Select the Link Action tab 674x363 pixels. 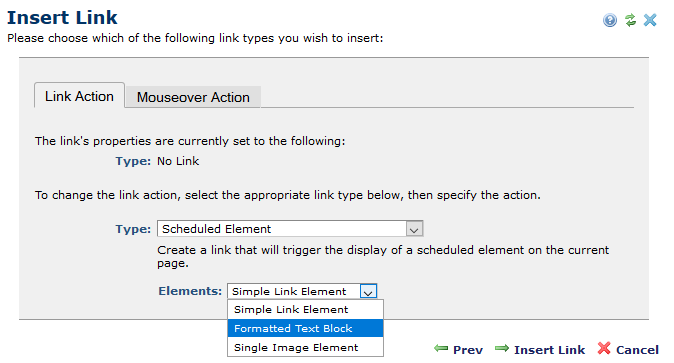pyautogui.click(x=80, y=96)
